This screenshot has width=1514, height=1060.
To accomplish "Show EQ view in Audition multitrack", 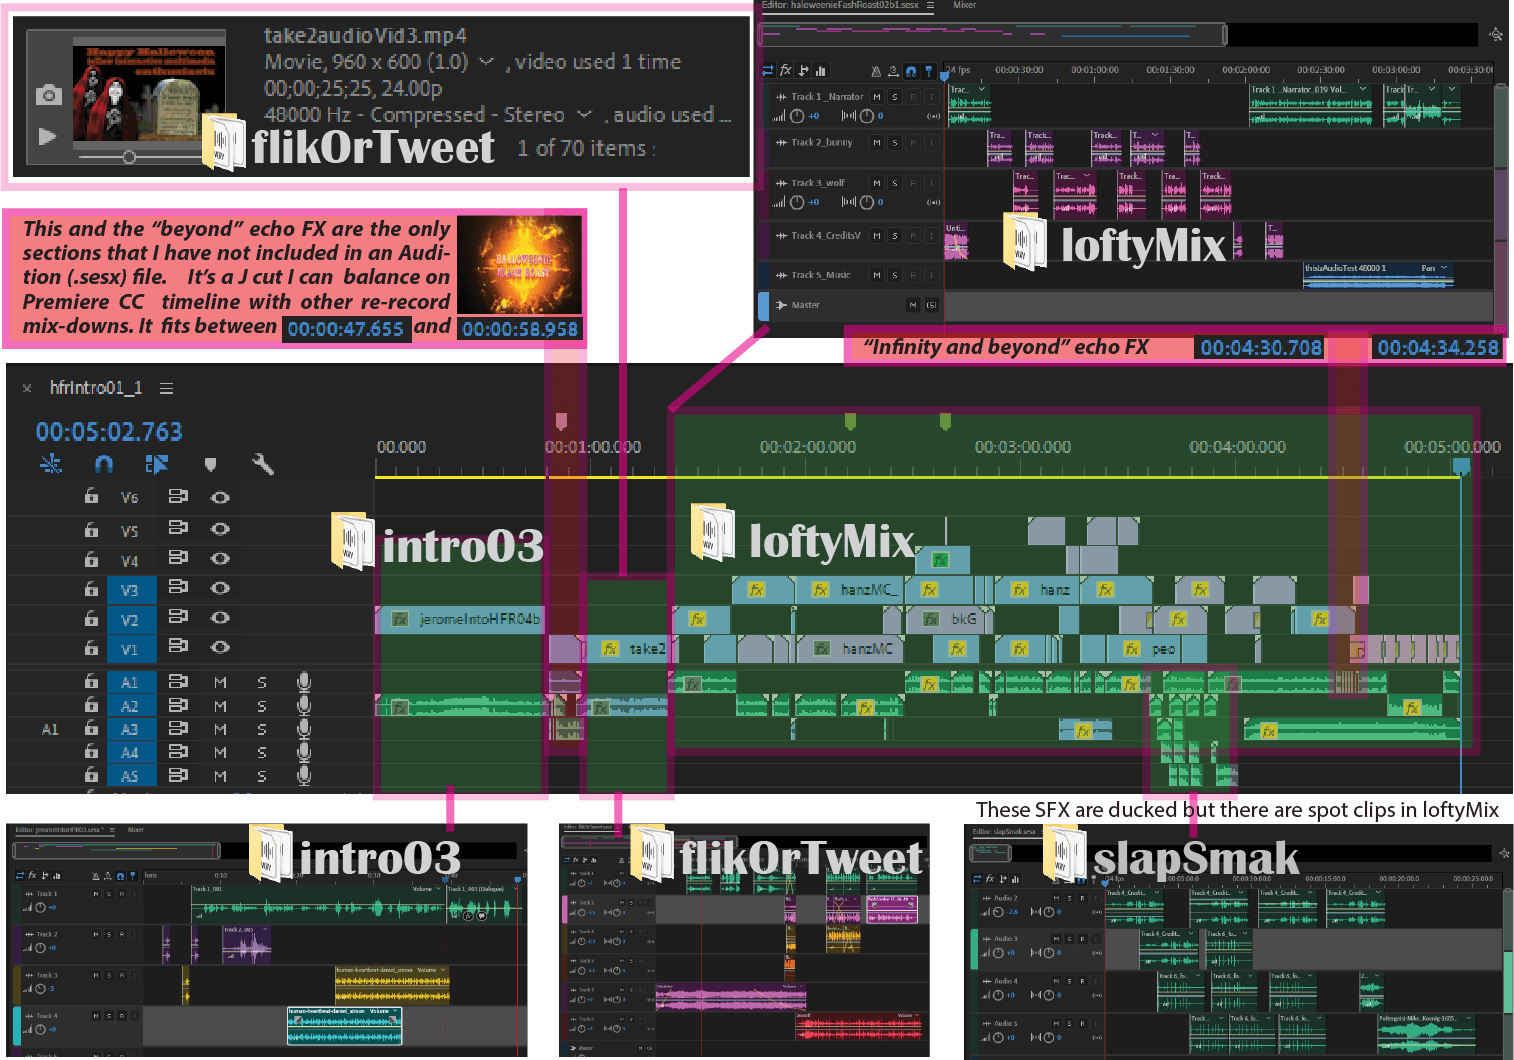I will pos(821,70).
